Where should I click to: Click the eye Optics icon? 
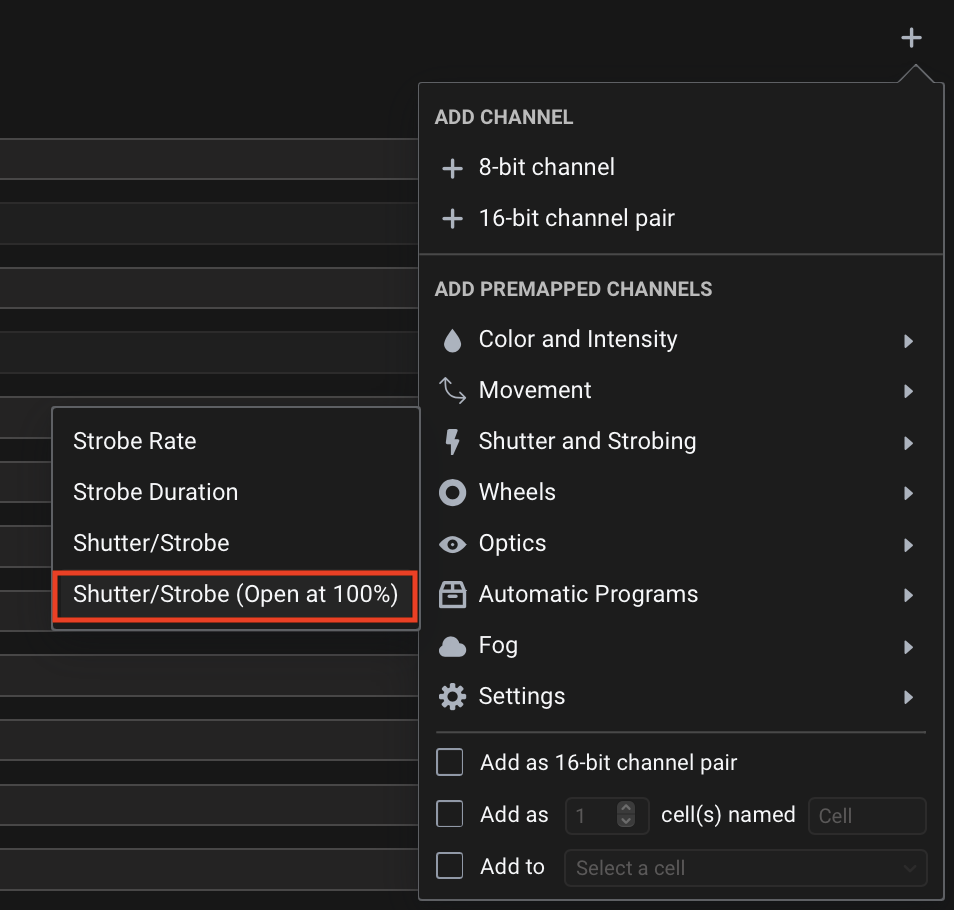click(452, 544)
